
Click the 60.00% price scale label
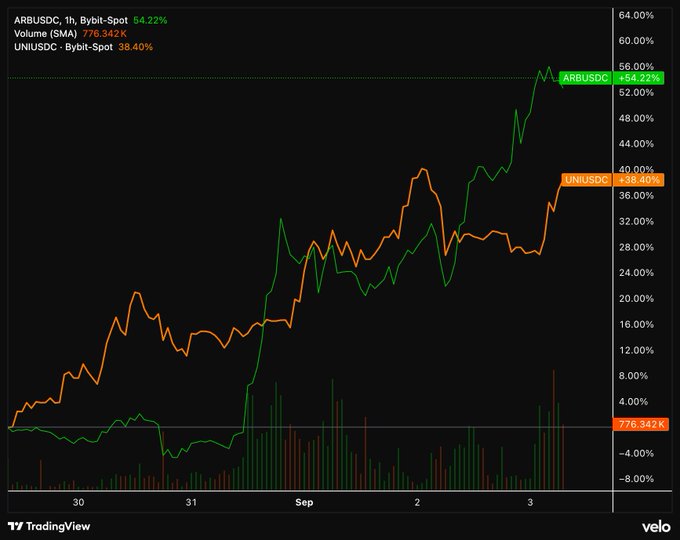[x=636, y=41]
